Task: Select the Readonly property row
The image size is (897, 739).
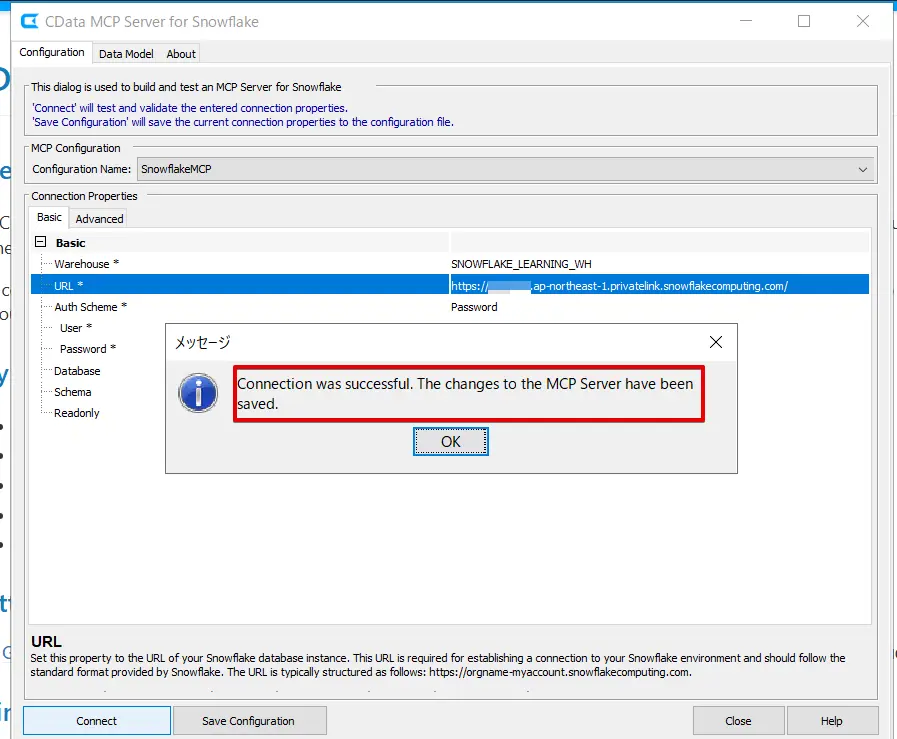Action: (x=77, y=413)
